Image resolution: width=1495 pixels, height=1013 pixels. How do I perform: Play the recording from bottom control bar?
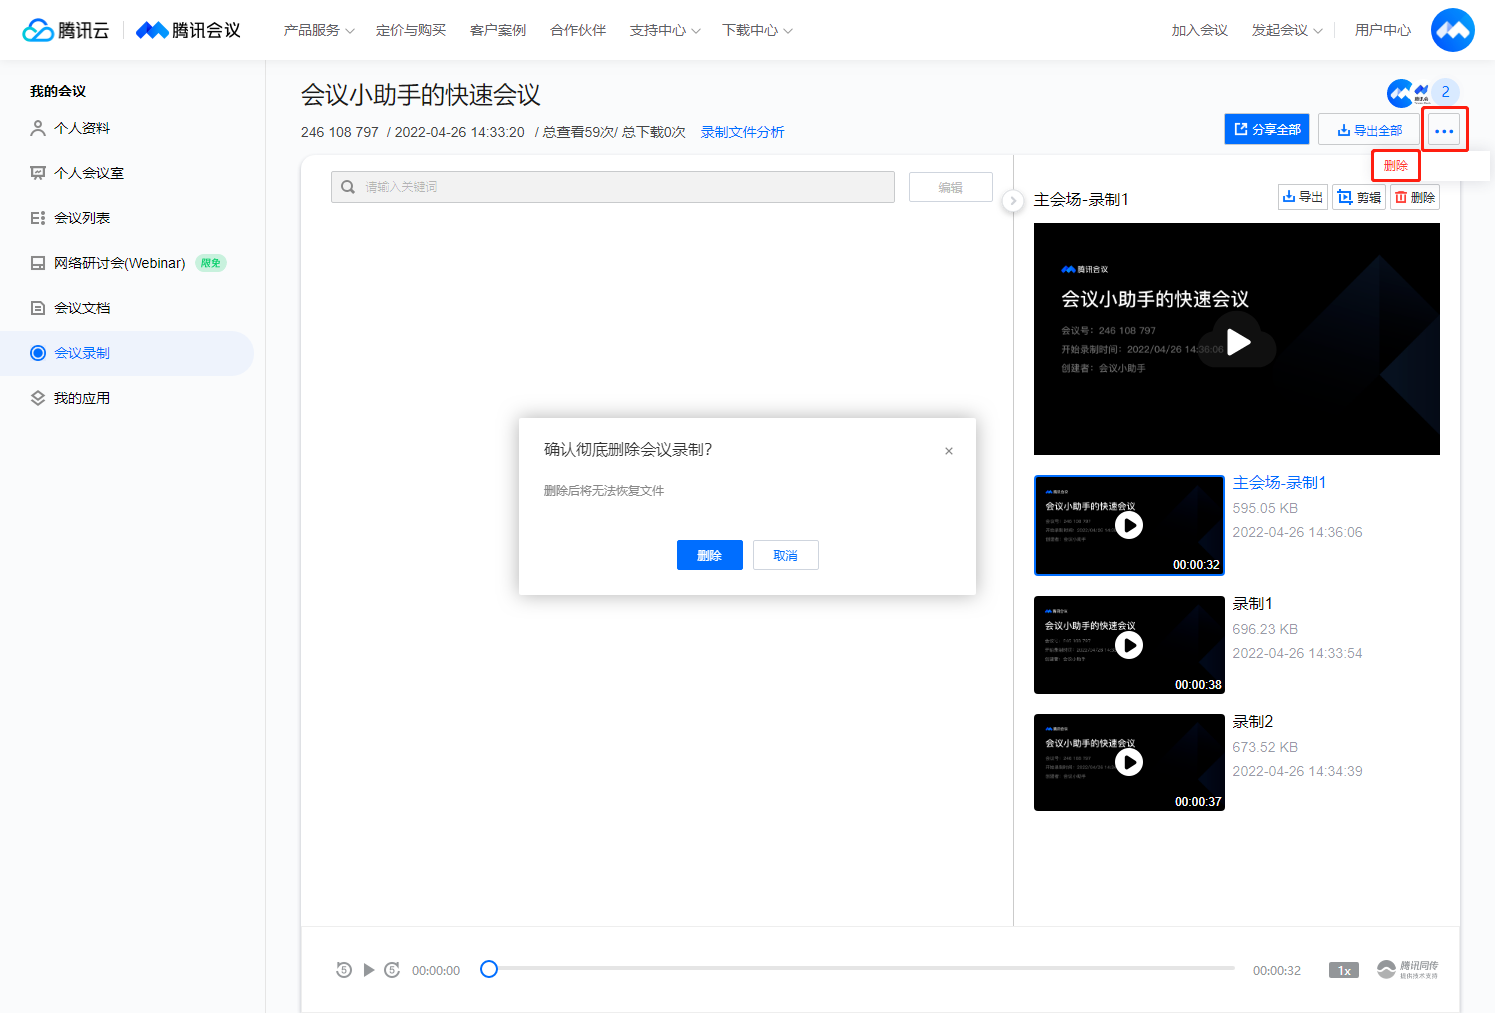(x=369, y=970)
